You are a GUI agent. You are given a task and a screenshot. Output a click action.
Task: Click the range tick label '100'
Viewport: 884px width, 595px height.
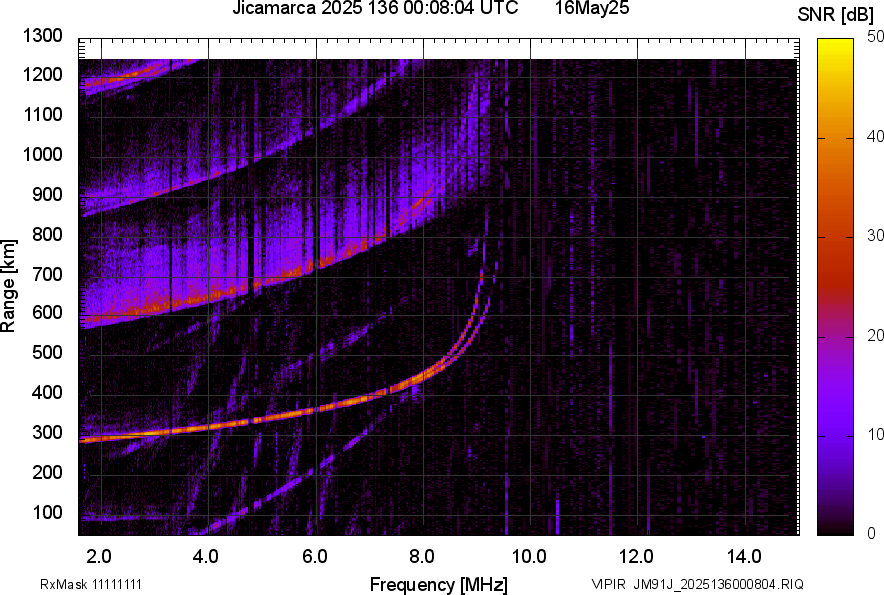47,512
